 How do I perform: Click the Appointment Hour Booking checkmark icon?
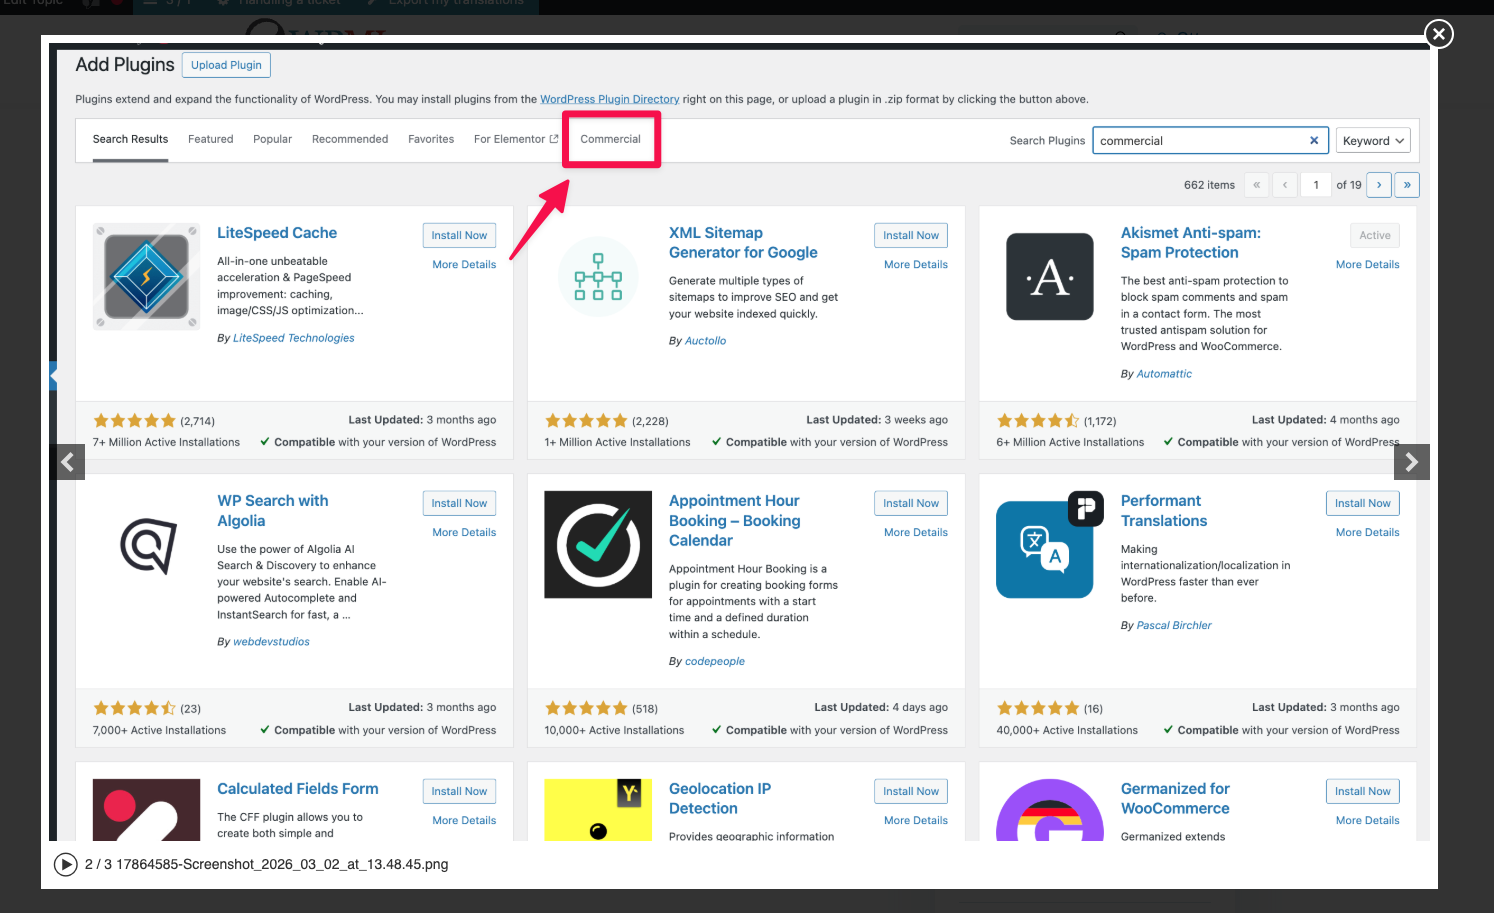point(598,545)
